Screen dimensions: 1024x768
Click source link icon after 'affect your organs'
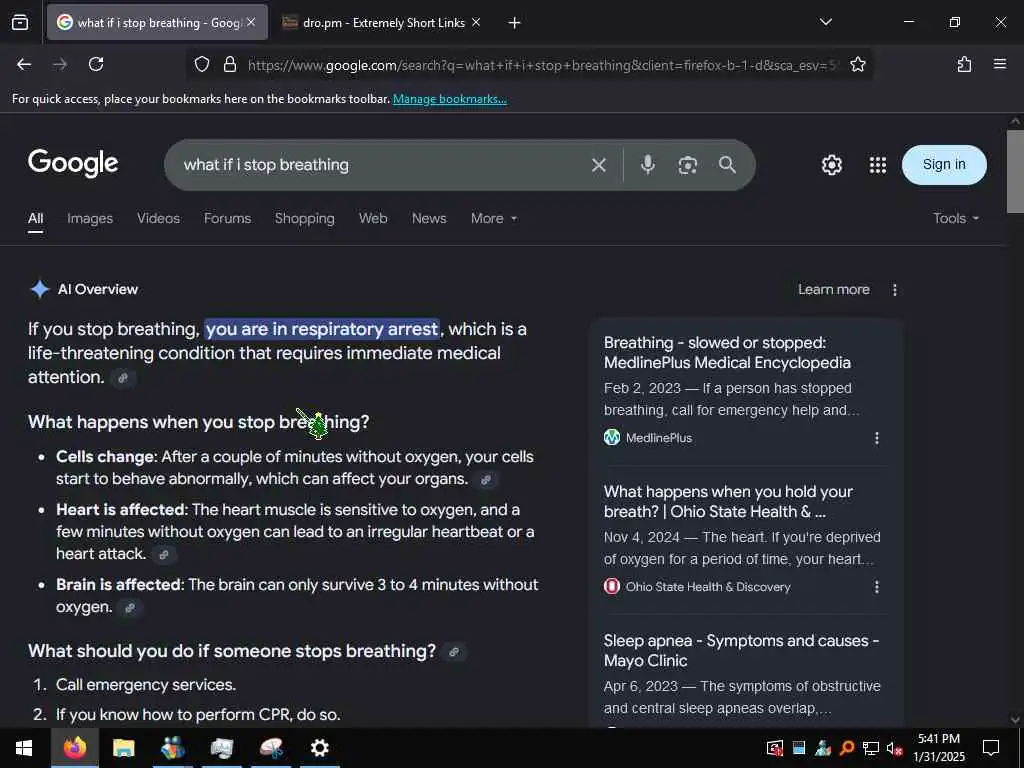click(485, 479)
